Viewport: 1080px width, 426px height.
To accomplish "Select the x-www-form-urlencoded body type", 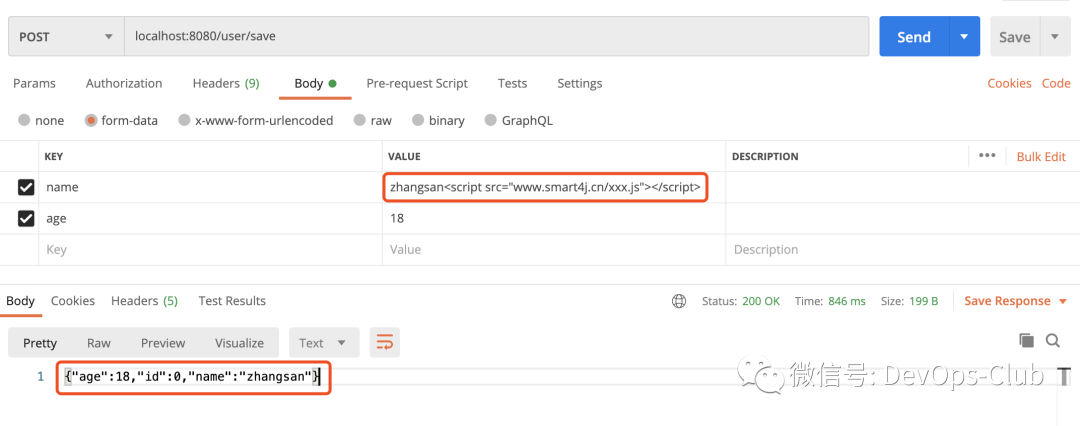I will tap(256, 121).
